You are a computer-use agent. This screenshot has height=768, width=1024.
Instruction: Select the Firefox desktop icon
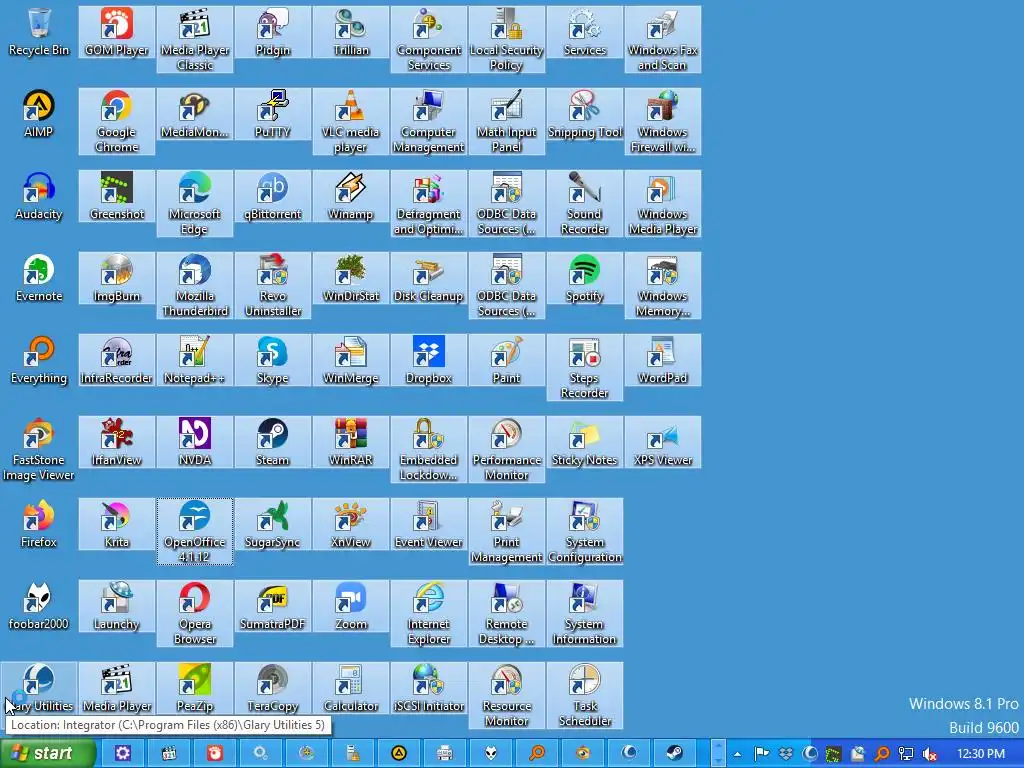(39, 524)
